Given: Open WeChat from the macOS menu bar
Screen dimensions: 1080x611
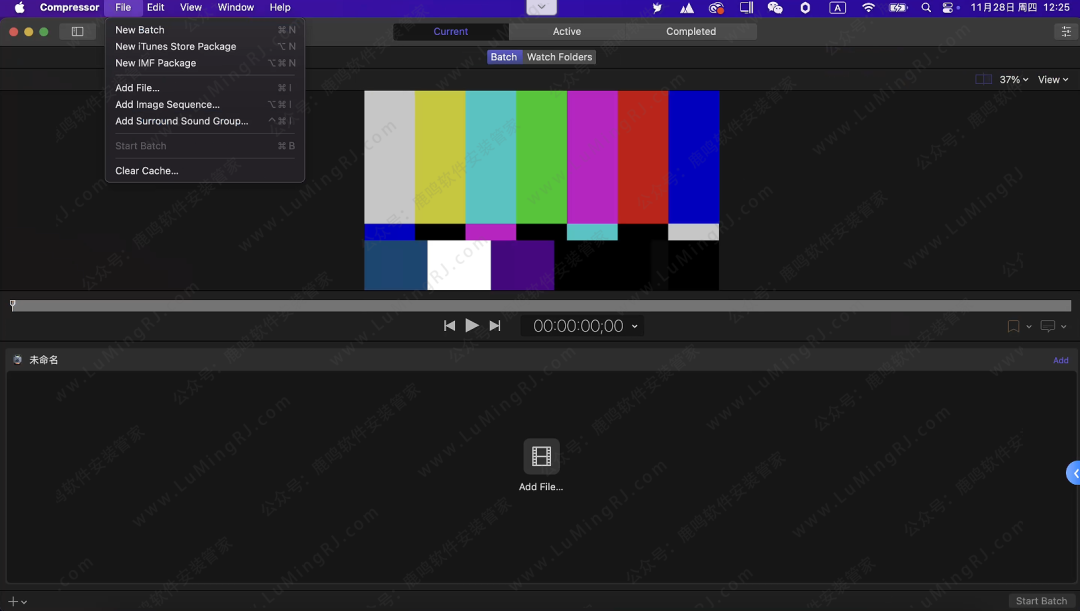Looking at the screenshot, I should 775,8.
